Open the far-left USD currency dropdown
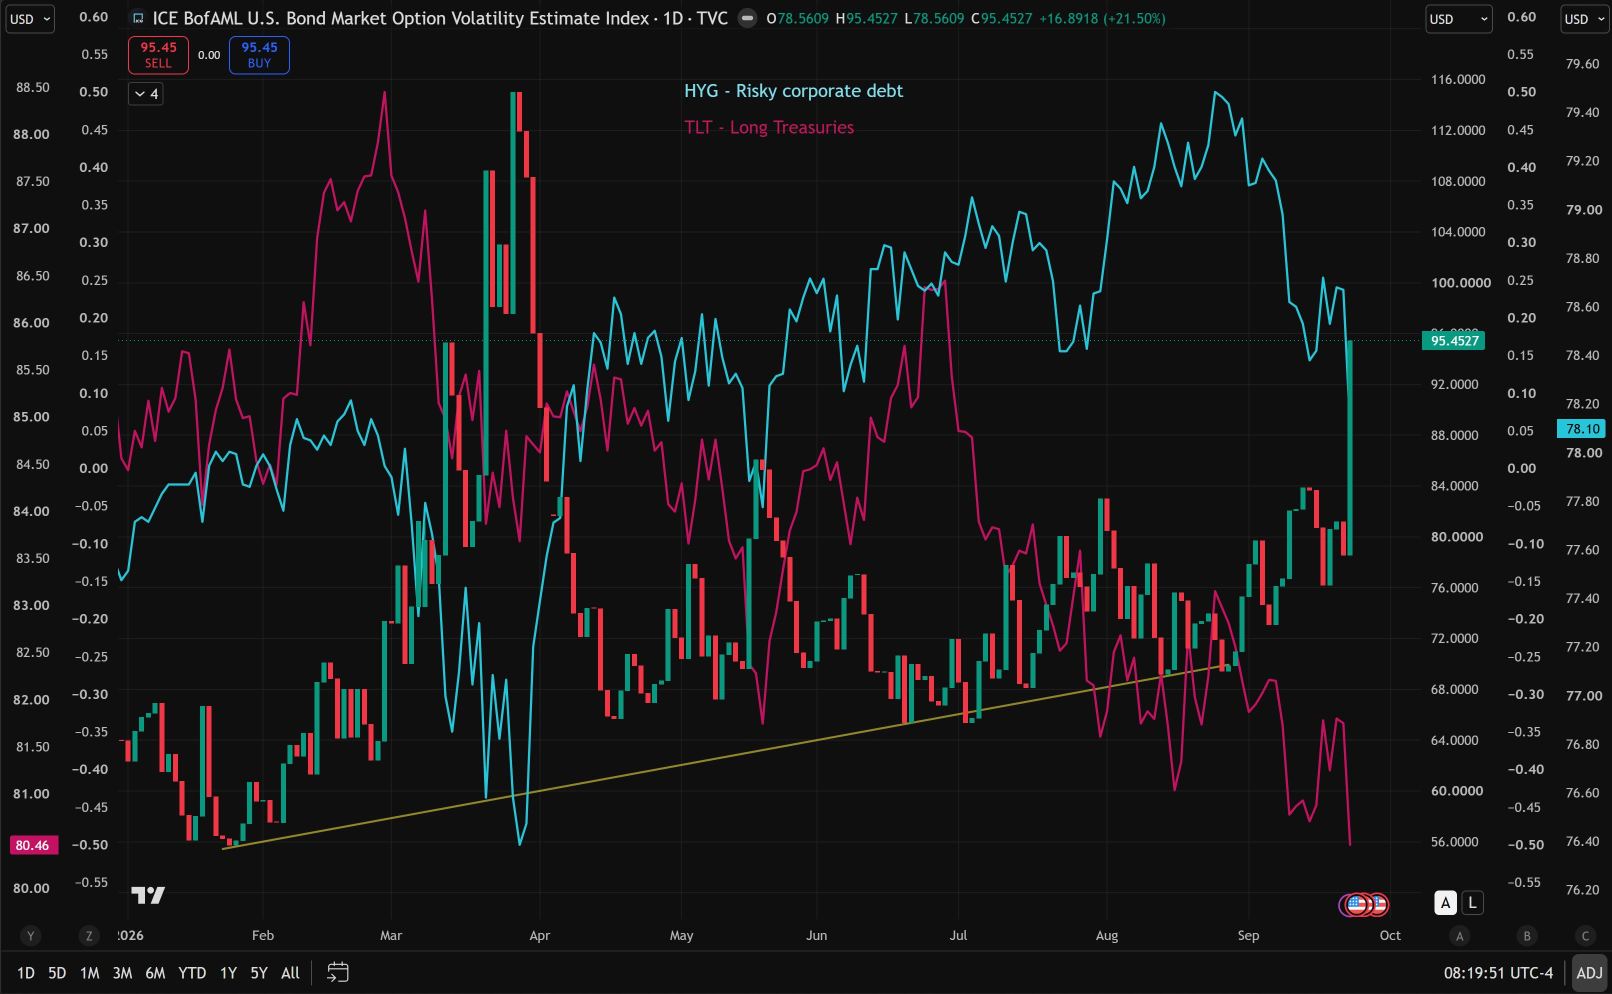This screenshot has height=994, width=1612. point(30,18)
